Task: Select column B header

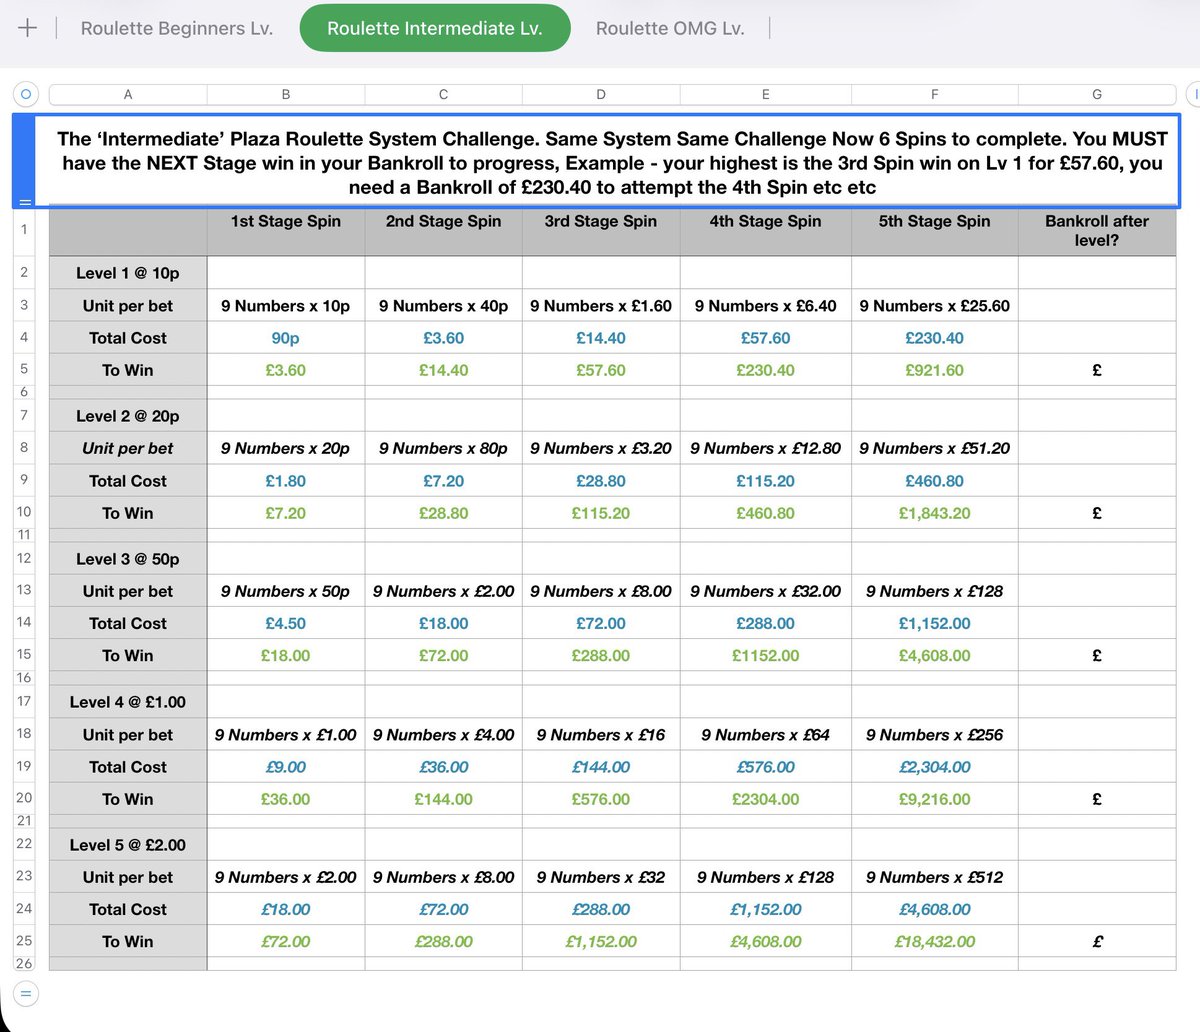Action: (286, 94)
